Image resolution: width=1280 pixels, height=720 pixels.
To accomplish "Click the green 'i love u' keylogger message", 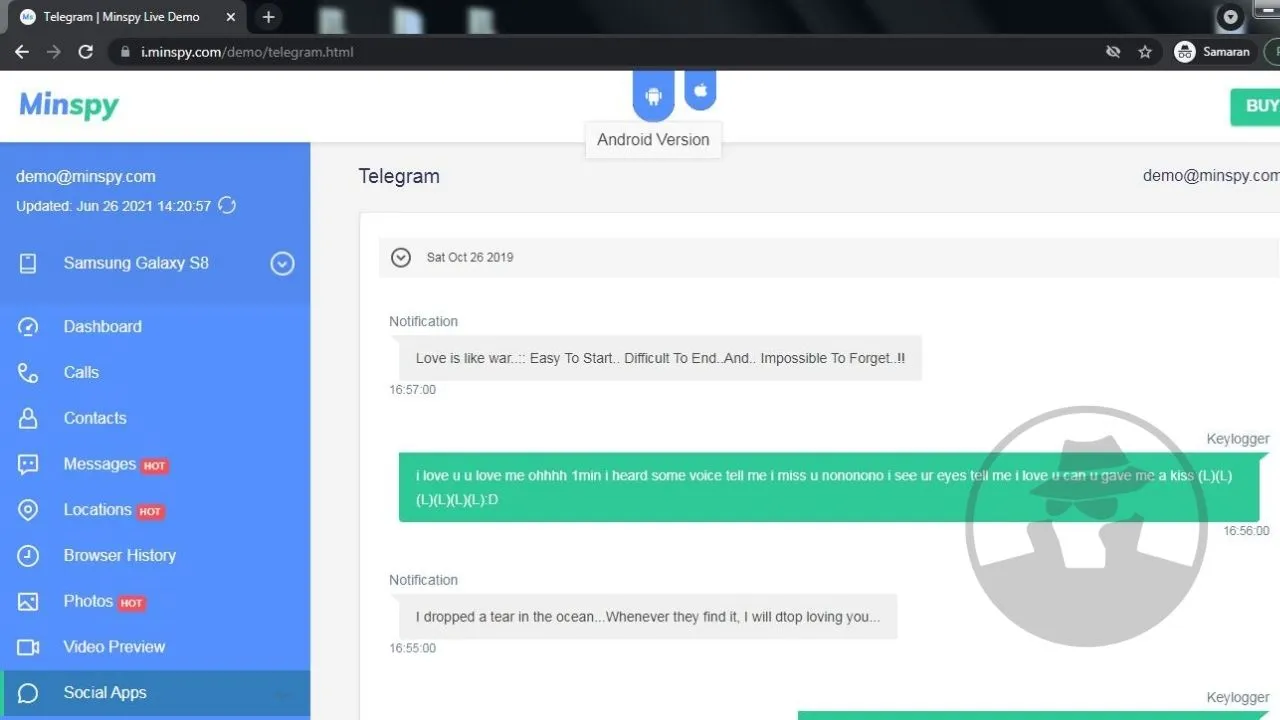I will click(829, 487).
